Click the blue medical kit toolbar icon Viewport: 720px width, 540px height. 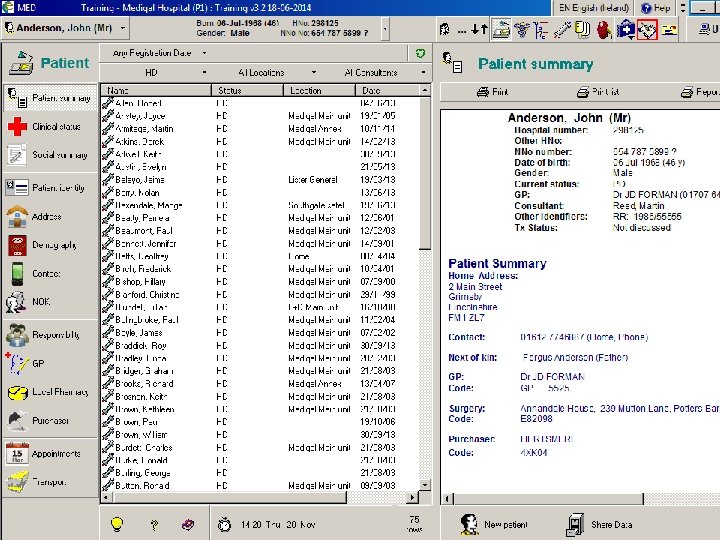coord(625,30)
